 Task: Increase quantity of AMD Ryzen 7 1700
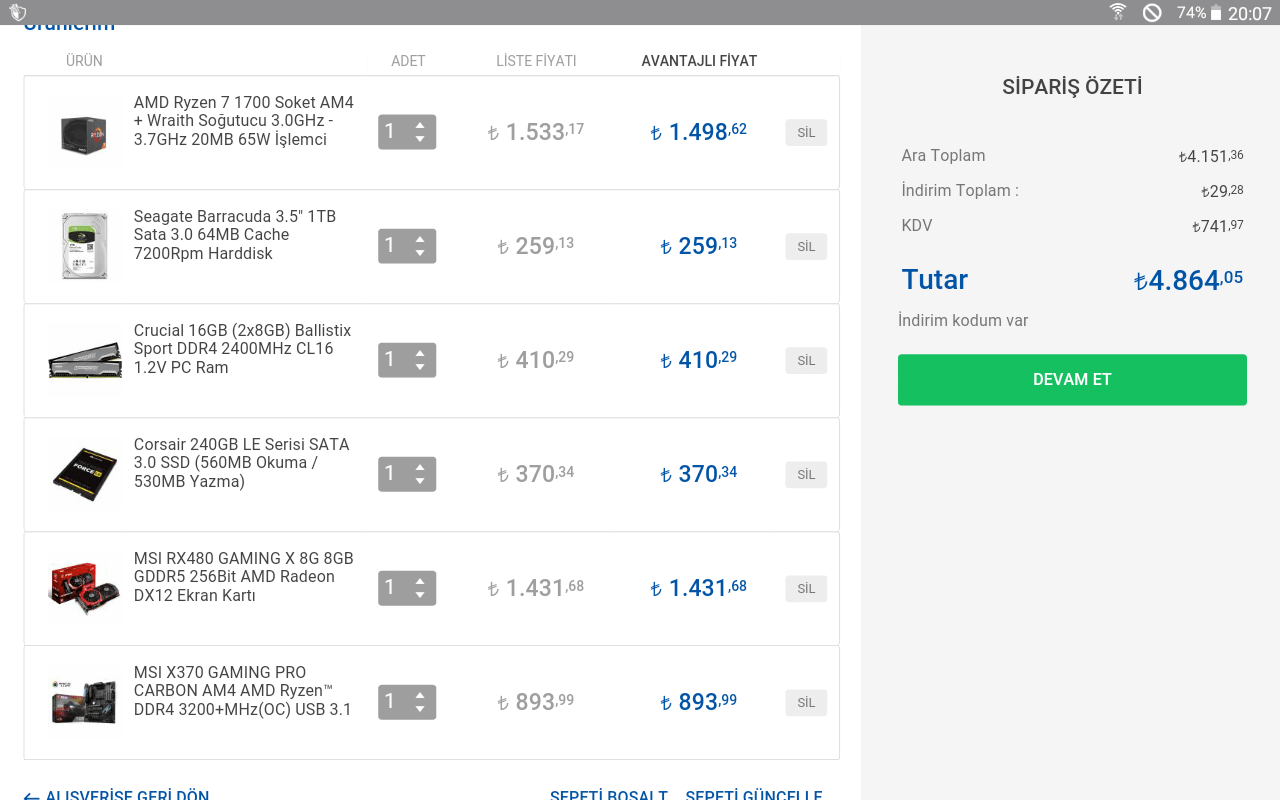coord(420,125)
